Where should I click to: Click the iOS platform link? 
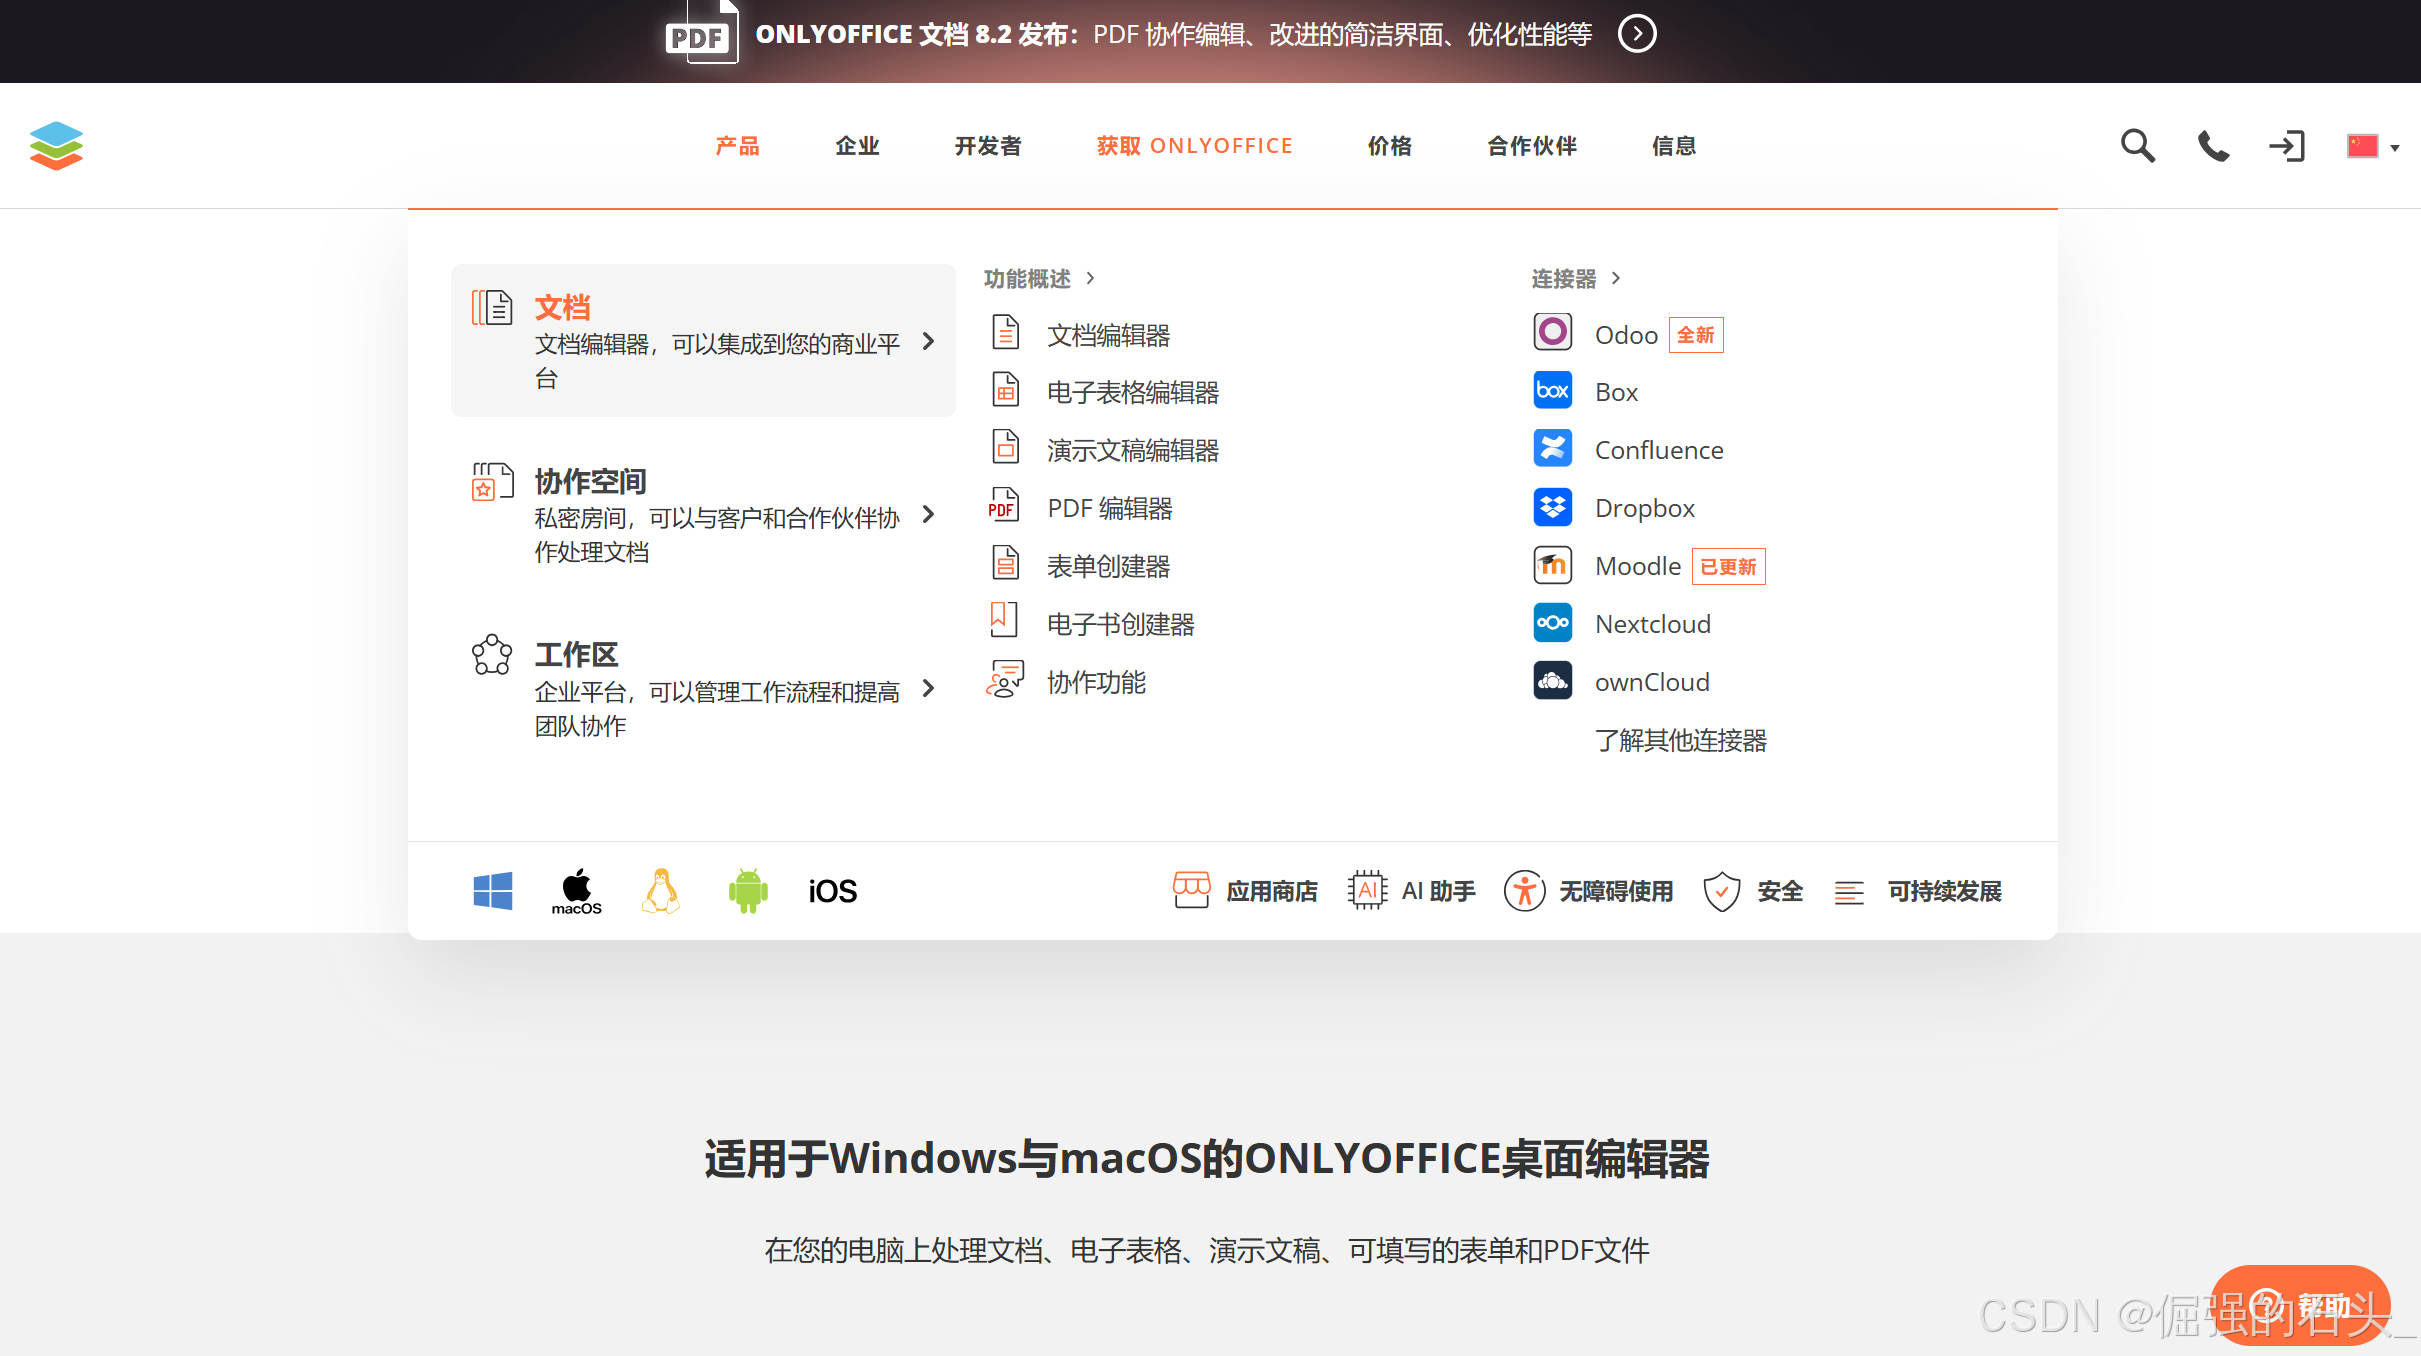click(832, 891)
